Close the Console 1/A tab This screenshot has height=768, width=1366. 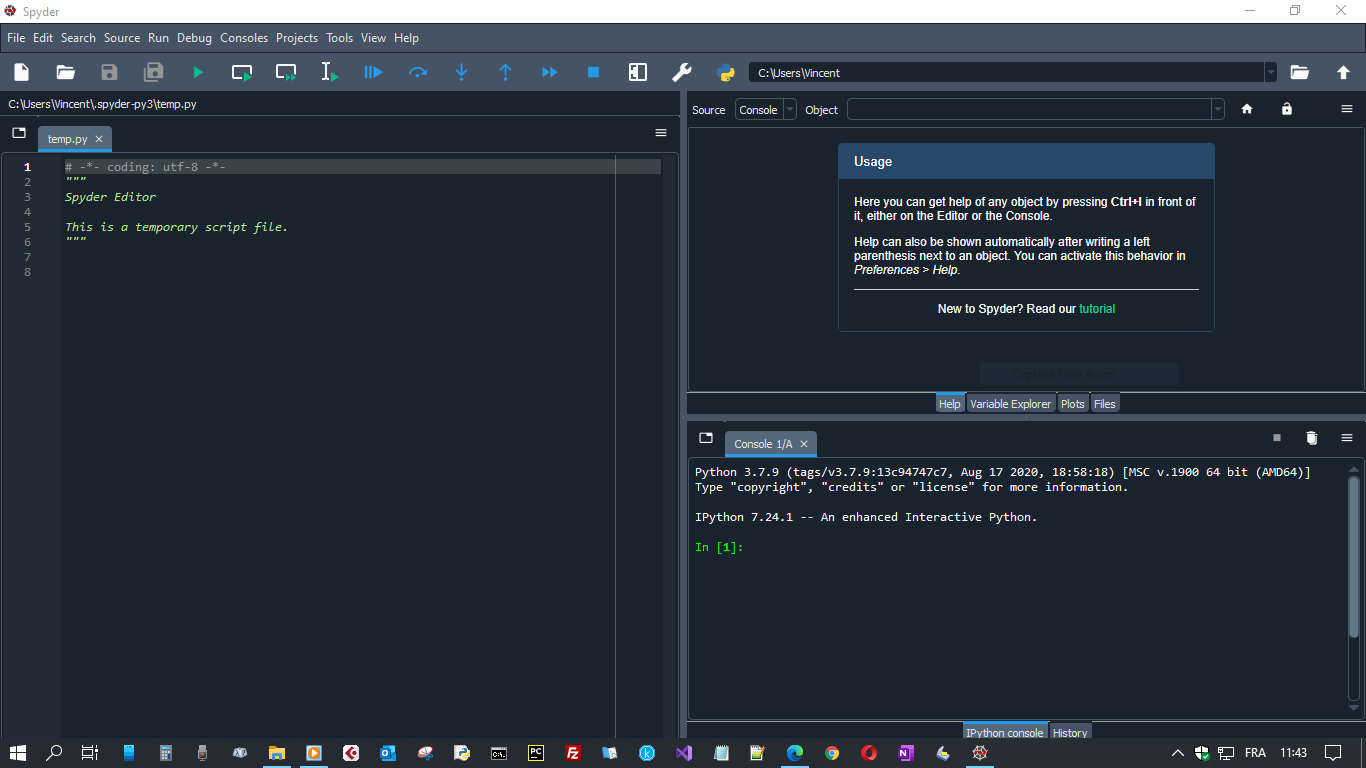pyautogui.click(x=804, y=444)
